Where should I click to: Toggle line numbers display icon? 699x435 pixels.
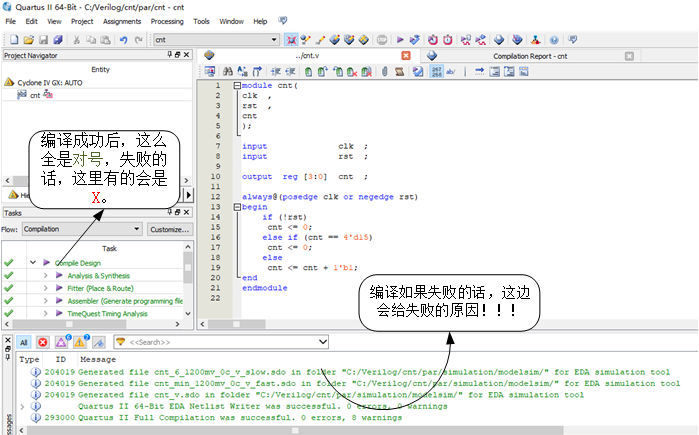point(436,71)
